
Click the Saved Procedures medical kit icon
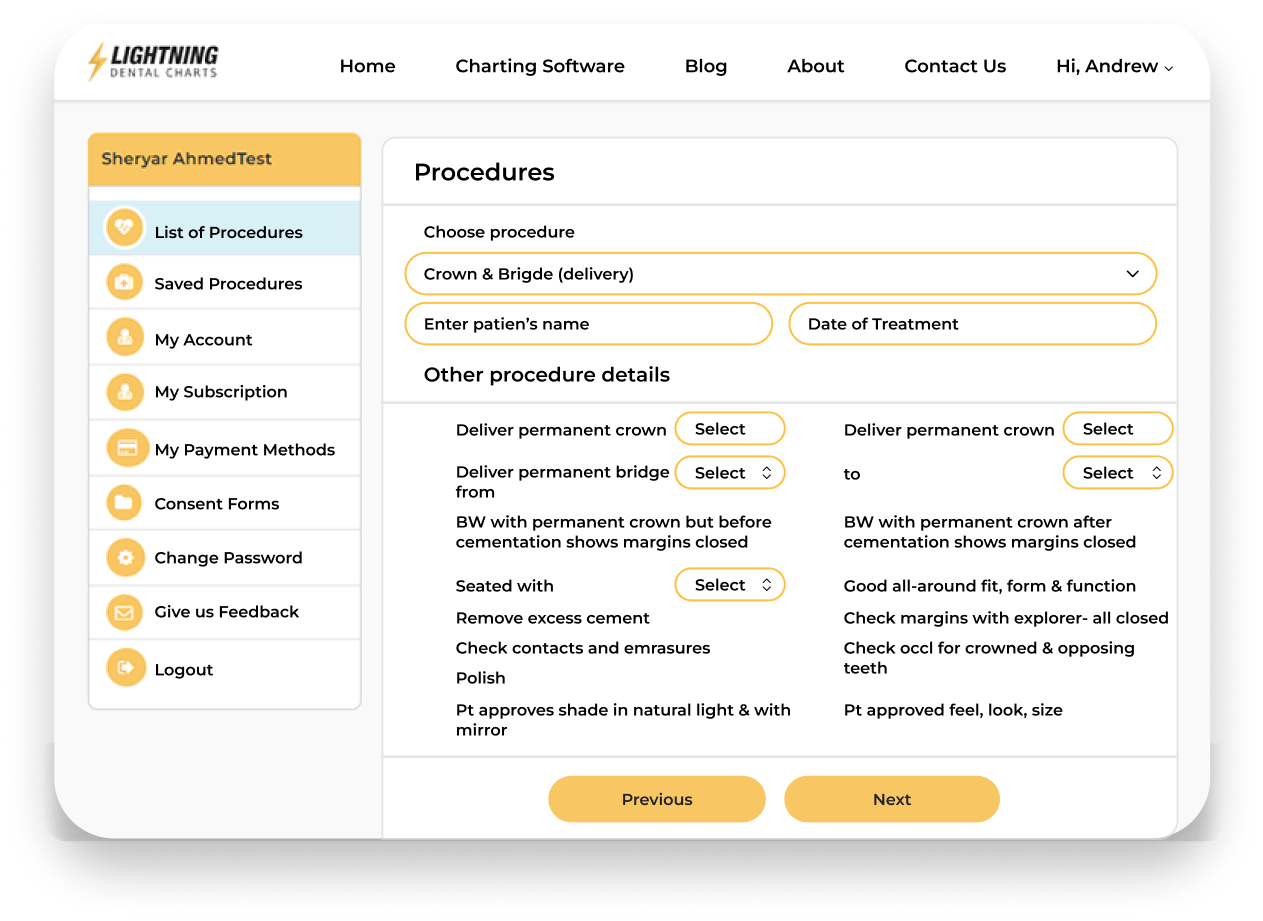click(x=125, y=283)
